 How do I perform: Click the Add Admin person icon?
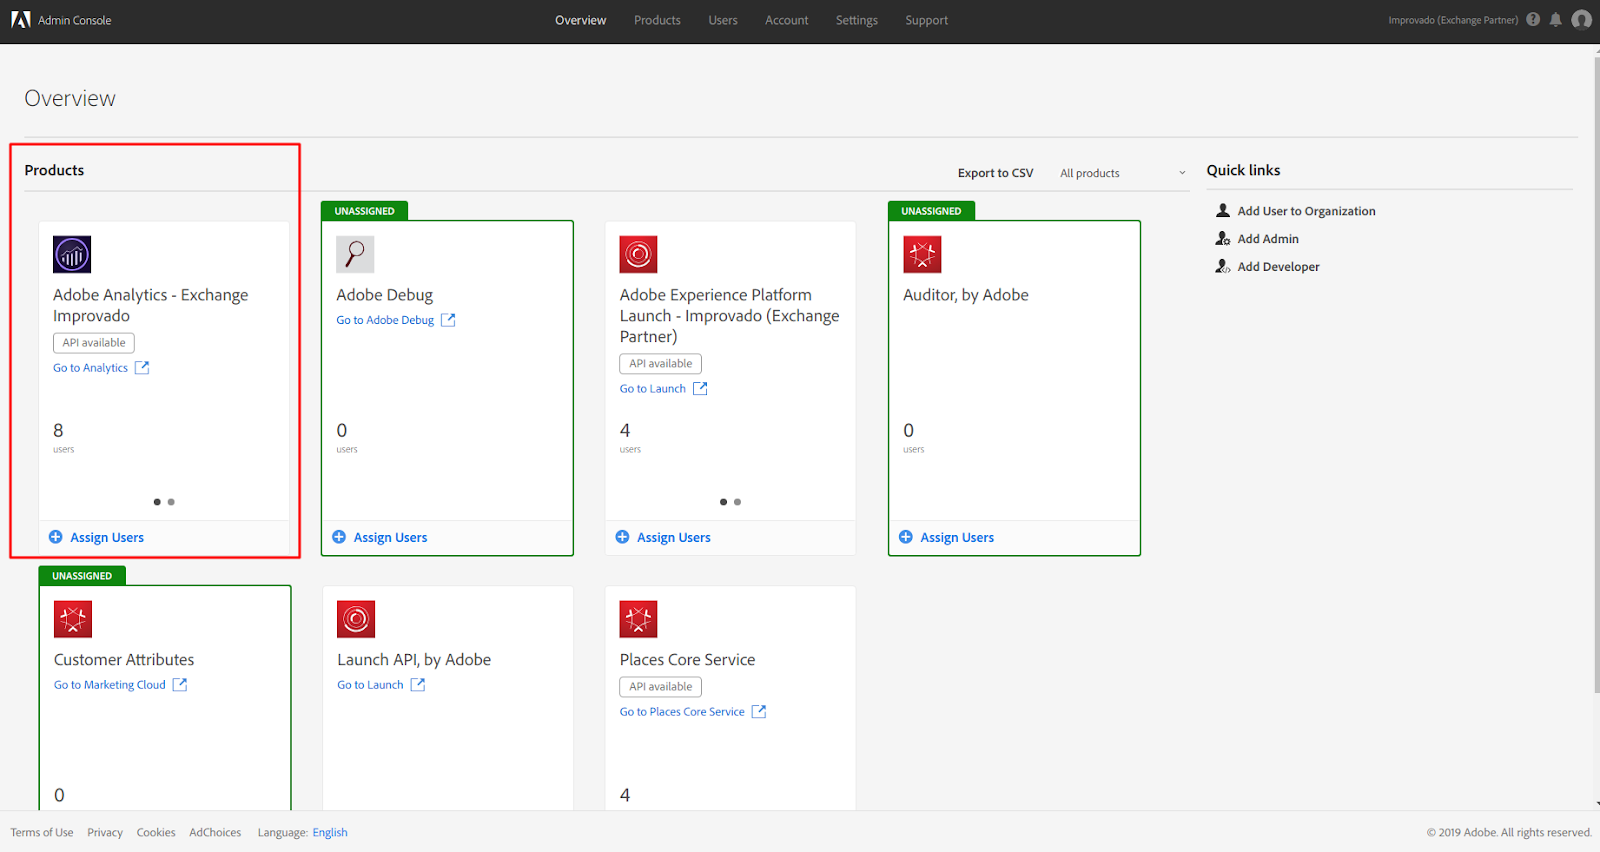coord(1222,238)
